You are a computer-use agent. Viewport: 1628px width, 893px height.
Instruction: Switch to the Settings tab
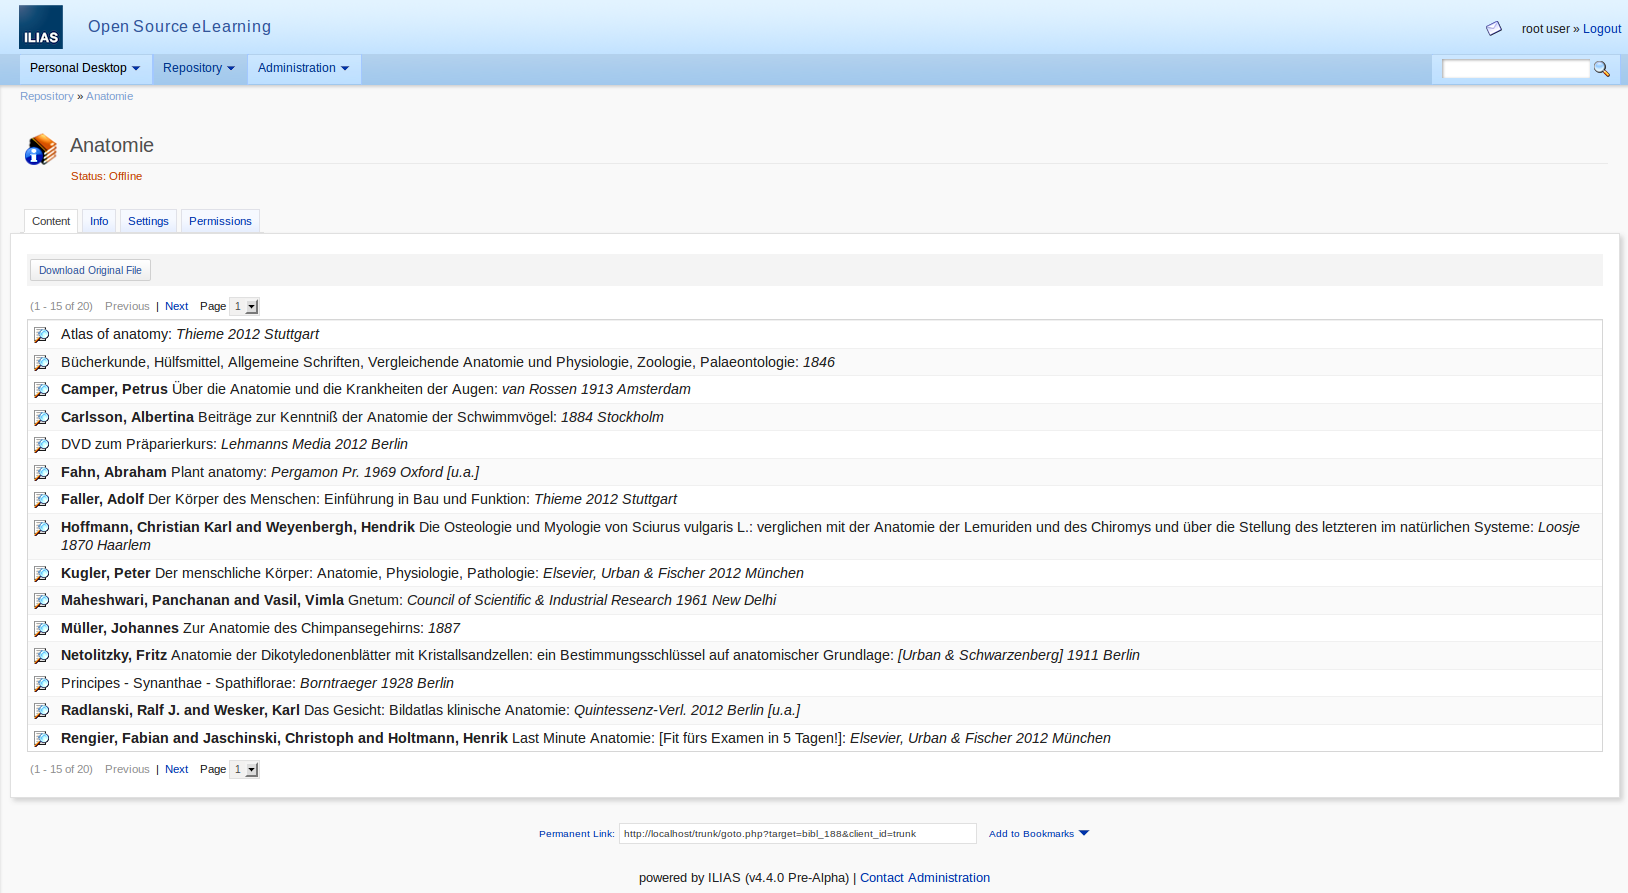click(x=148, y=221)
